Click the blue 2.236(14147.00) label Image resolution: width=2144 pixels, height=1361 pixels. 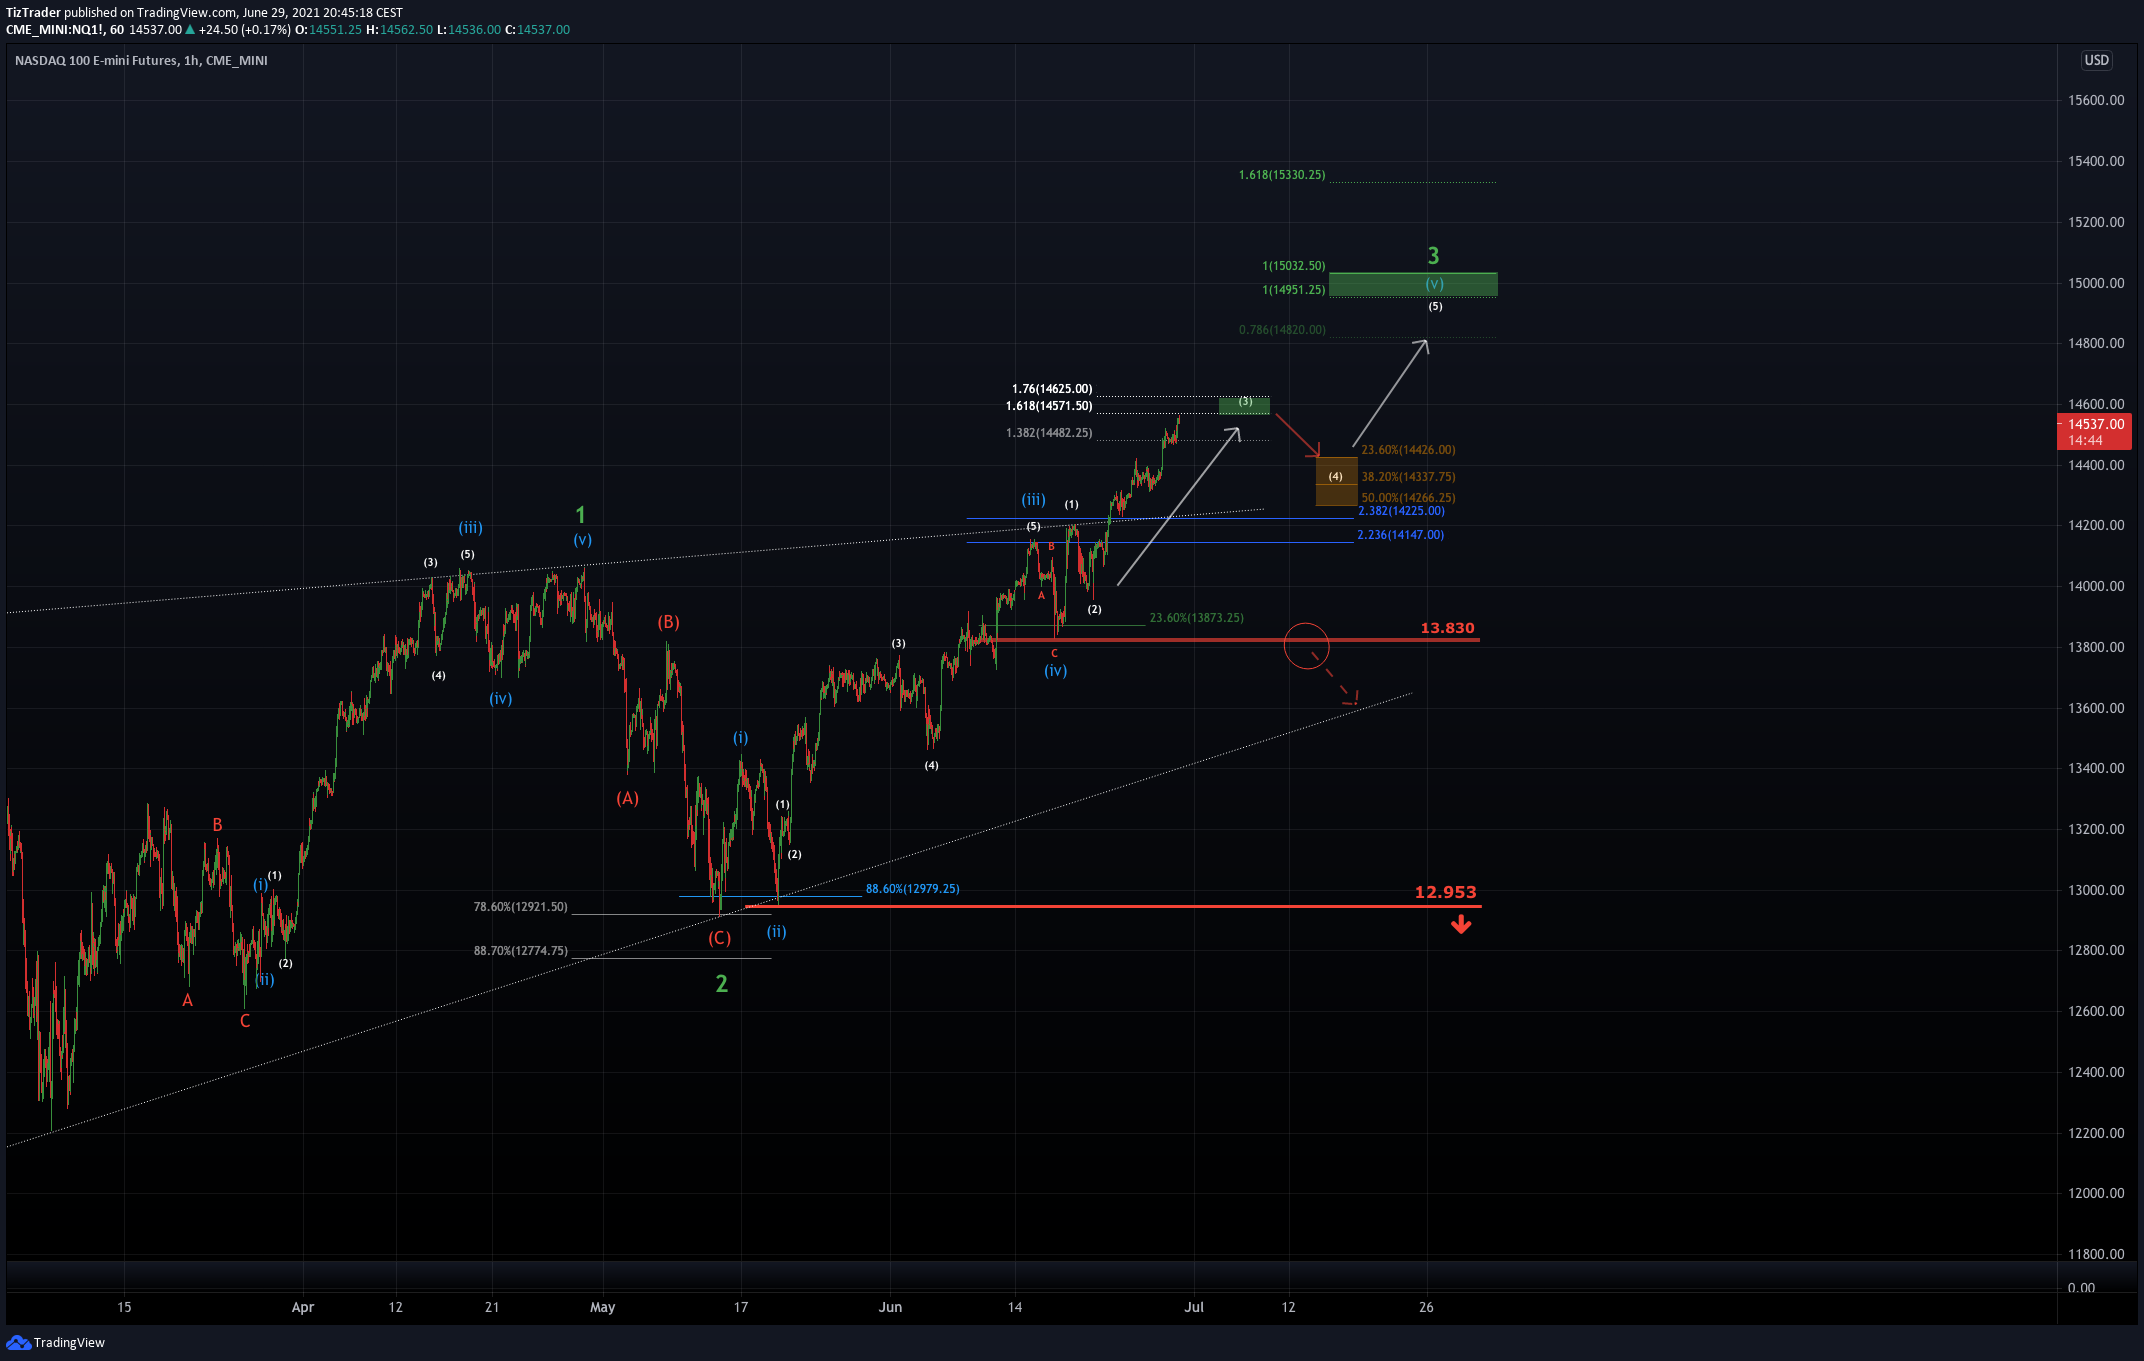(x=1400, y=535)
